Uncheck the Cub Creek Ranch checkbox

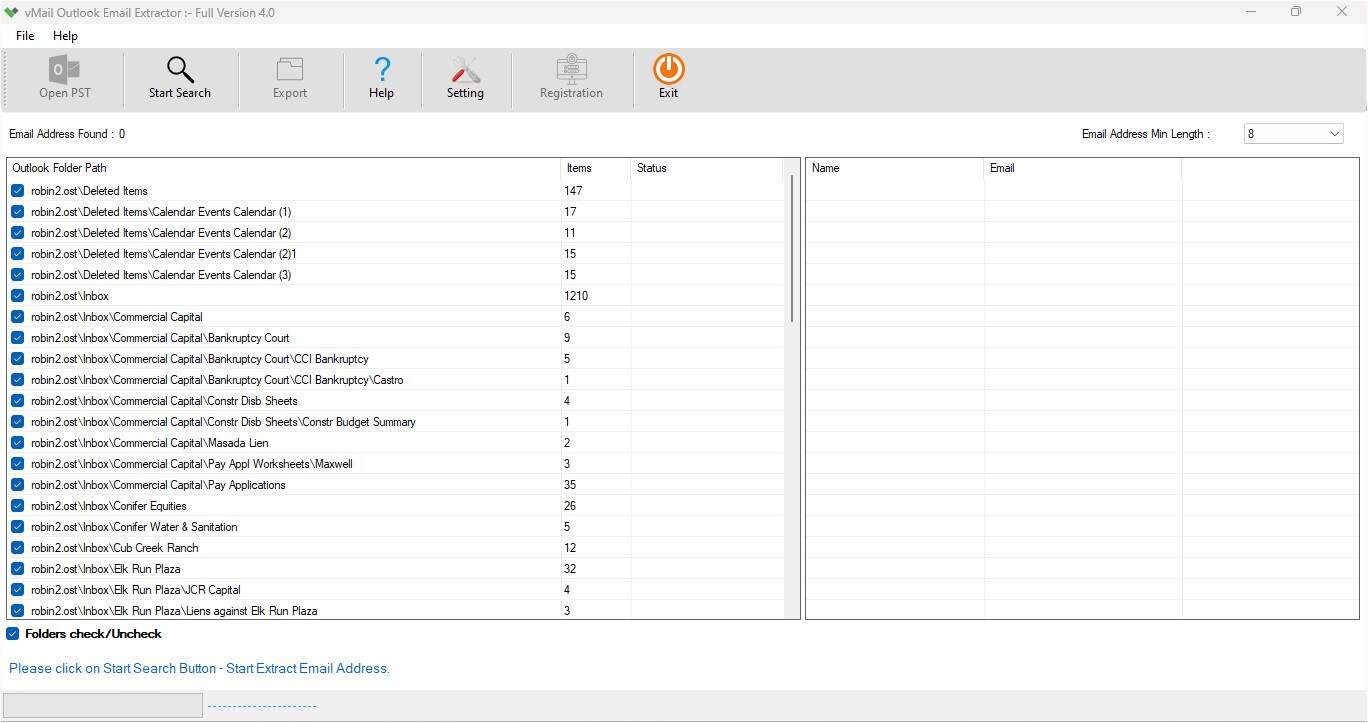point(18,548)
